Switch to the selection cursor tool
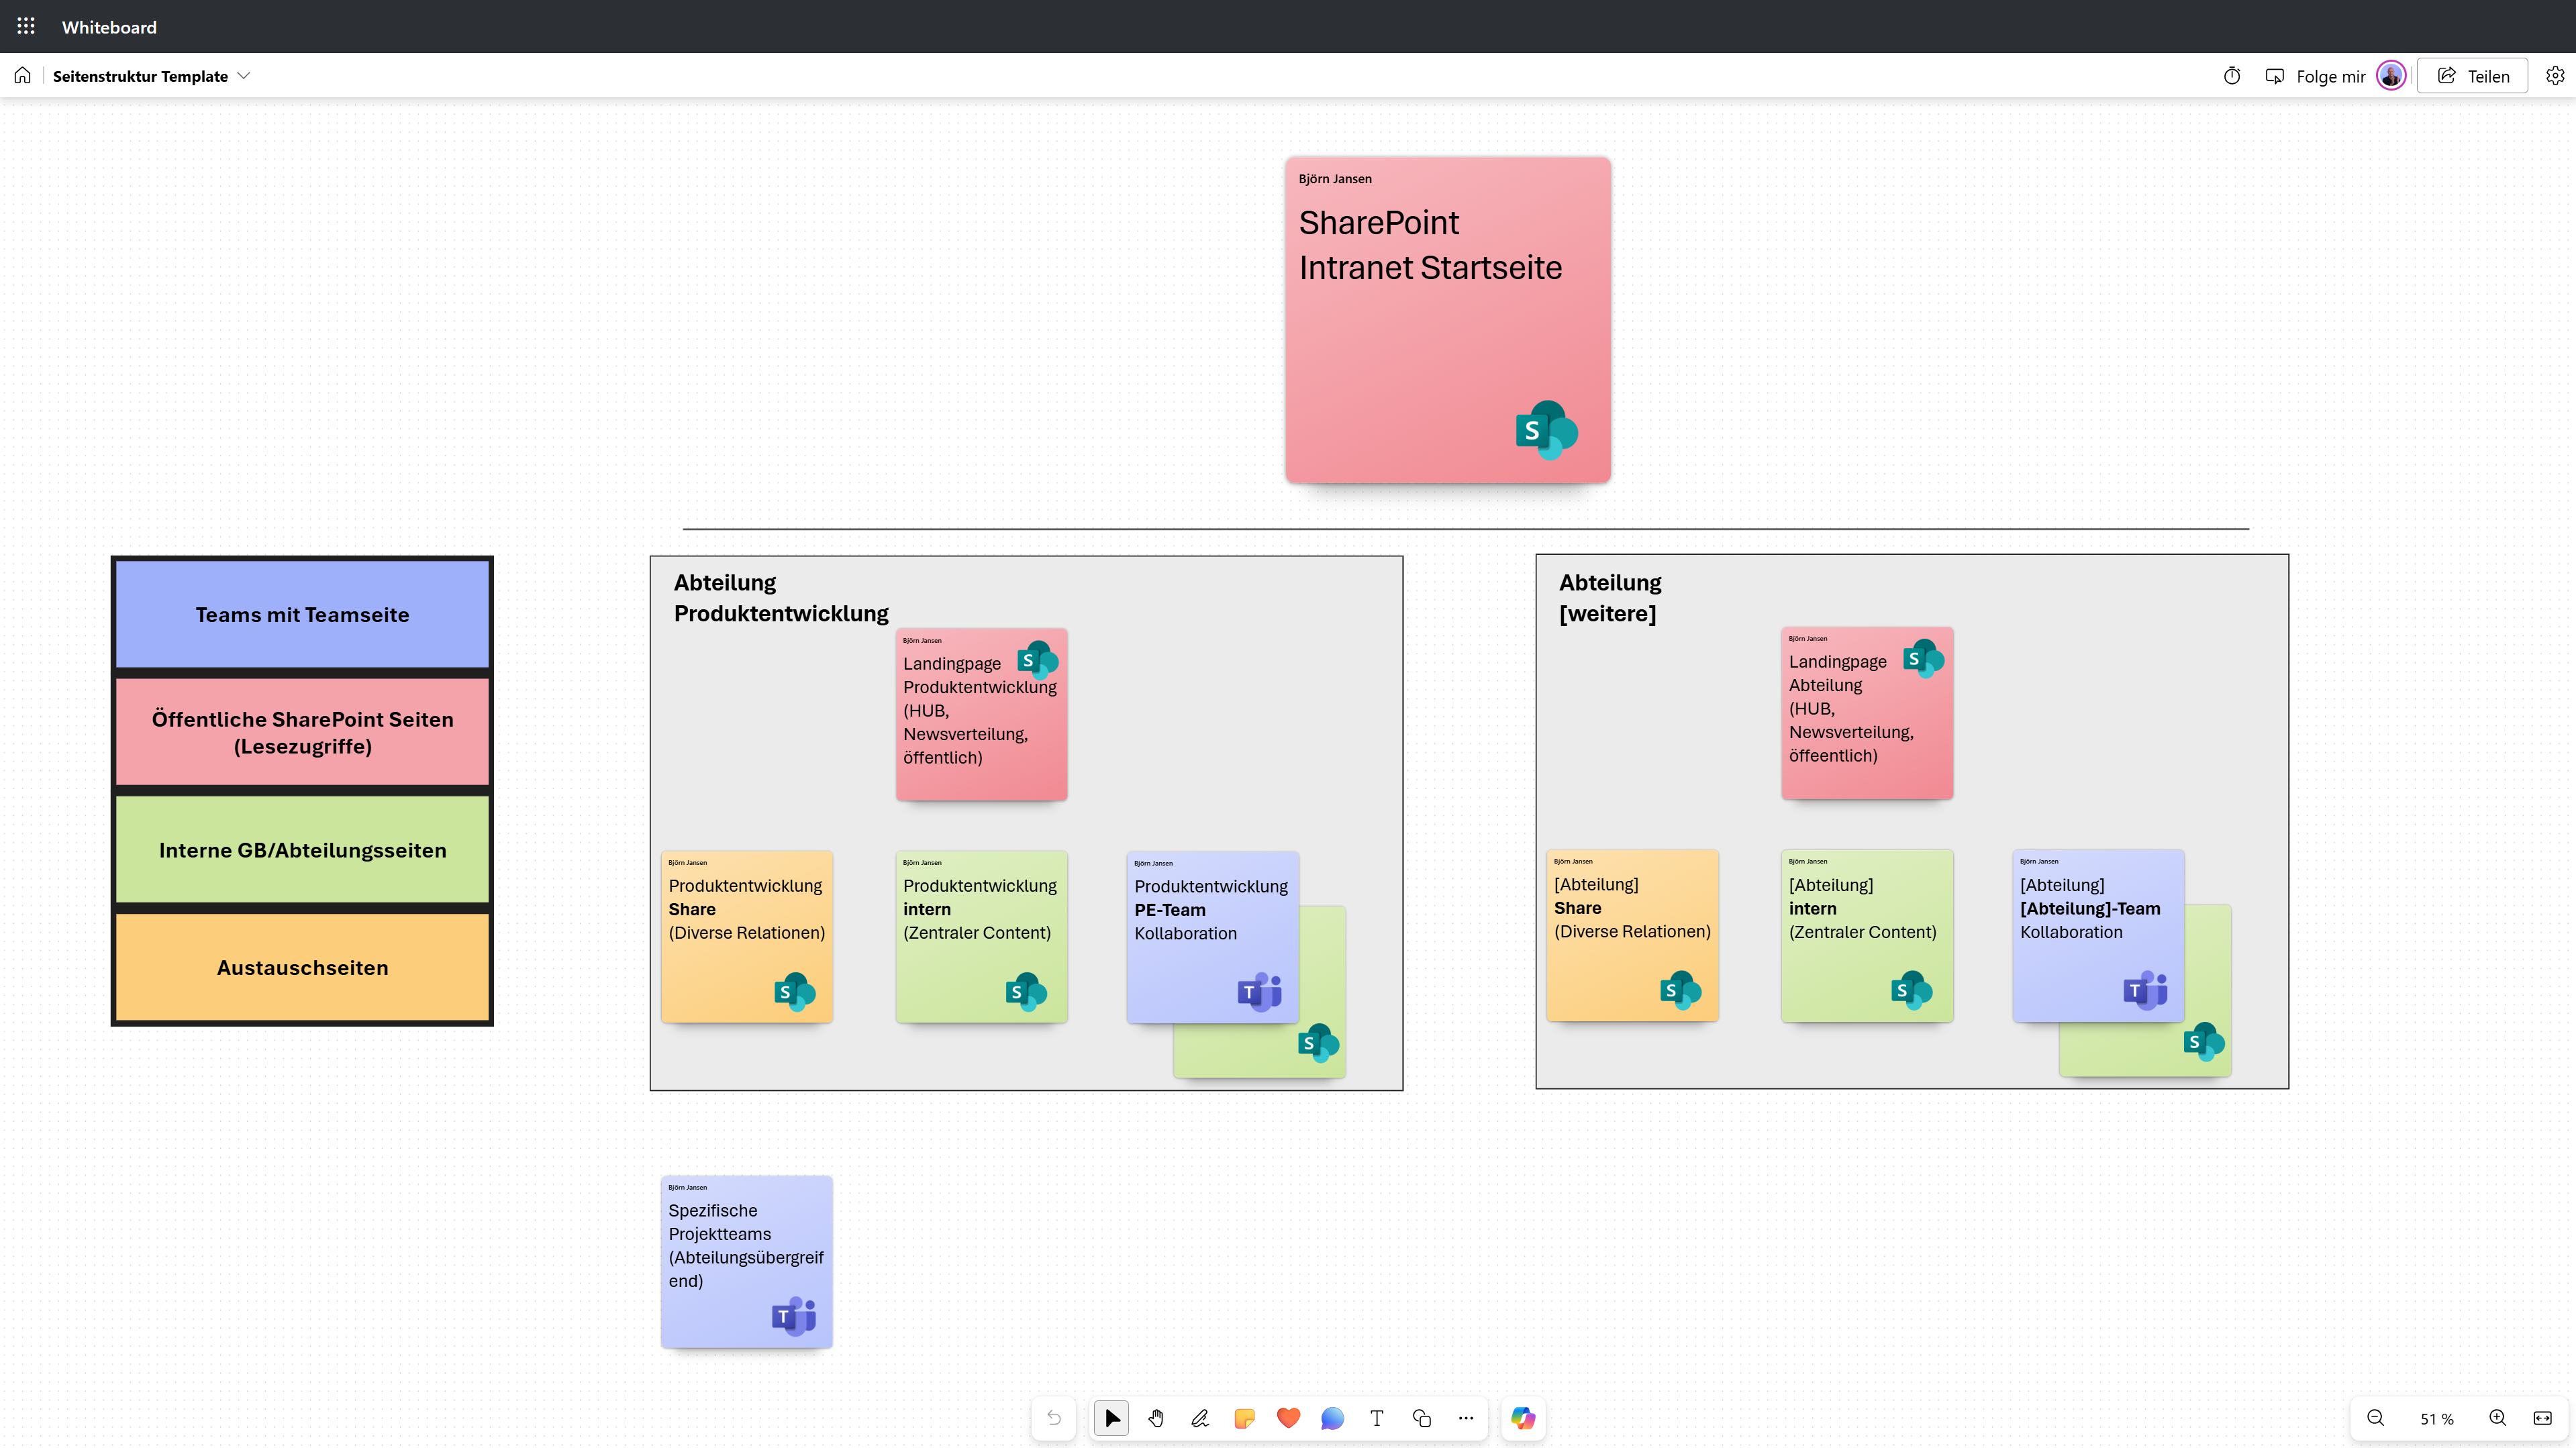This screenshot has height=1448, width=2576. coord(1111,1418)
